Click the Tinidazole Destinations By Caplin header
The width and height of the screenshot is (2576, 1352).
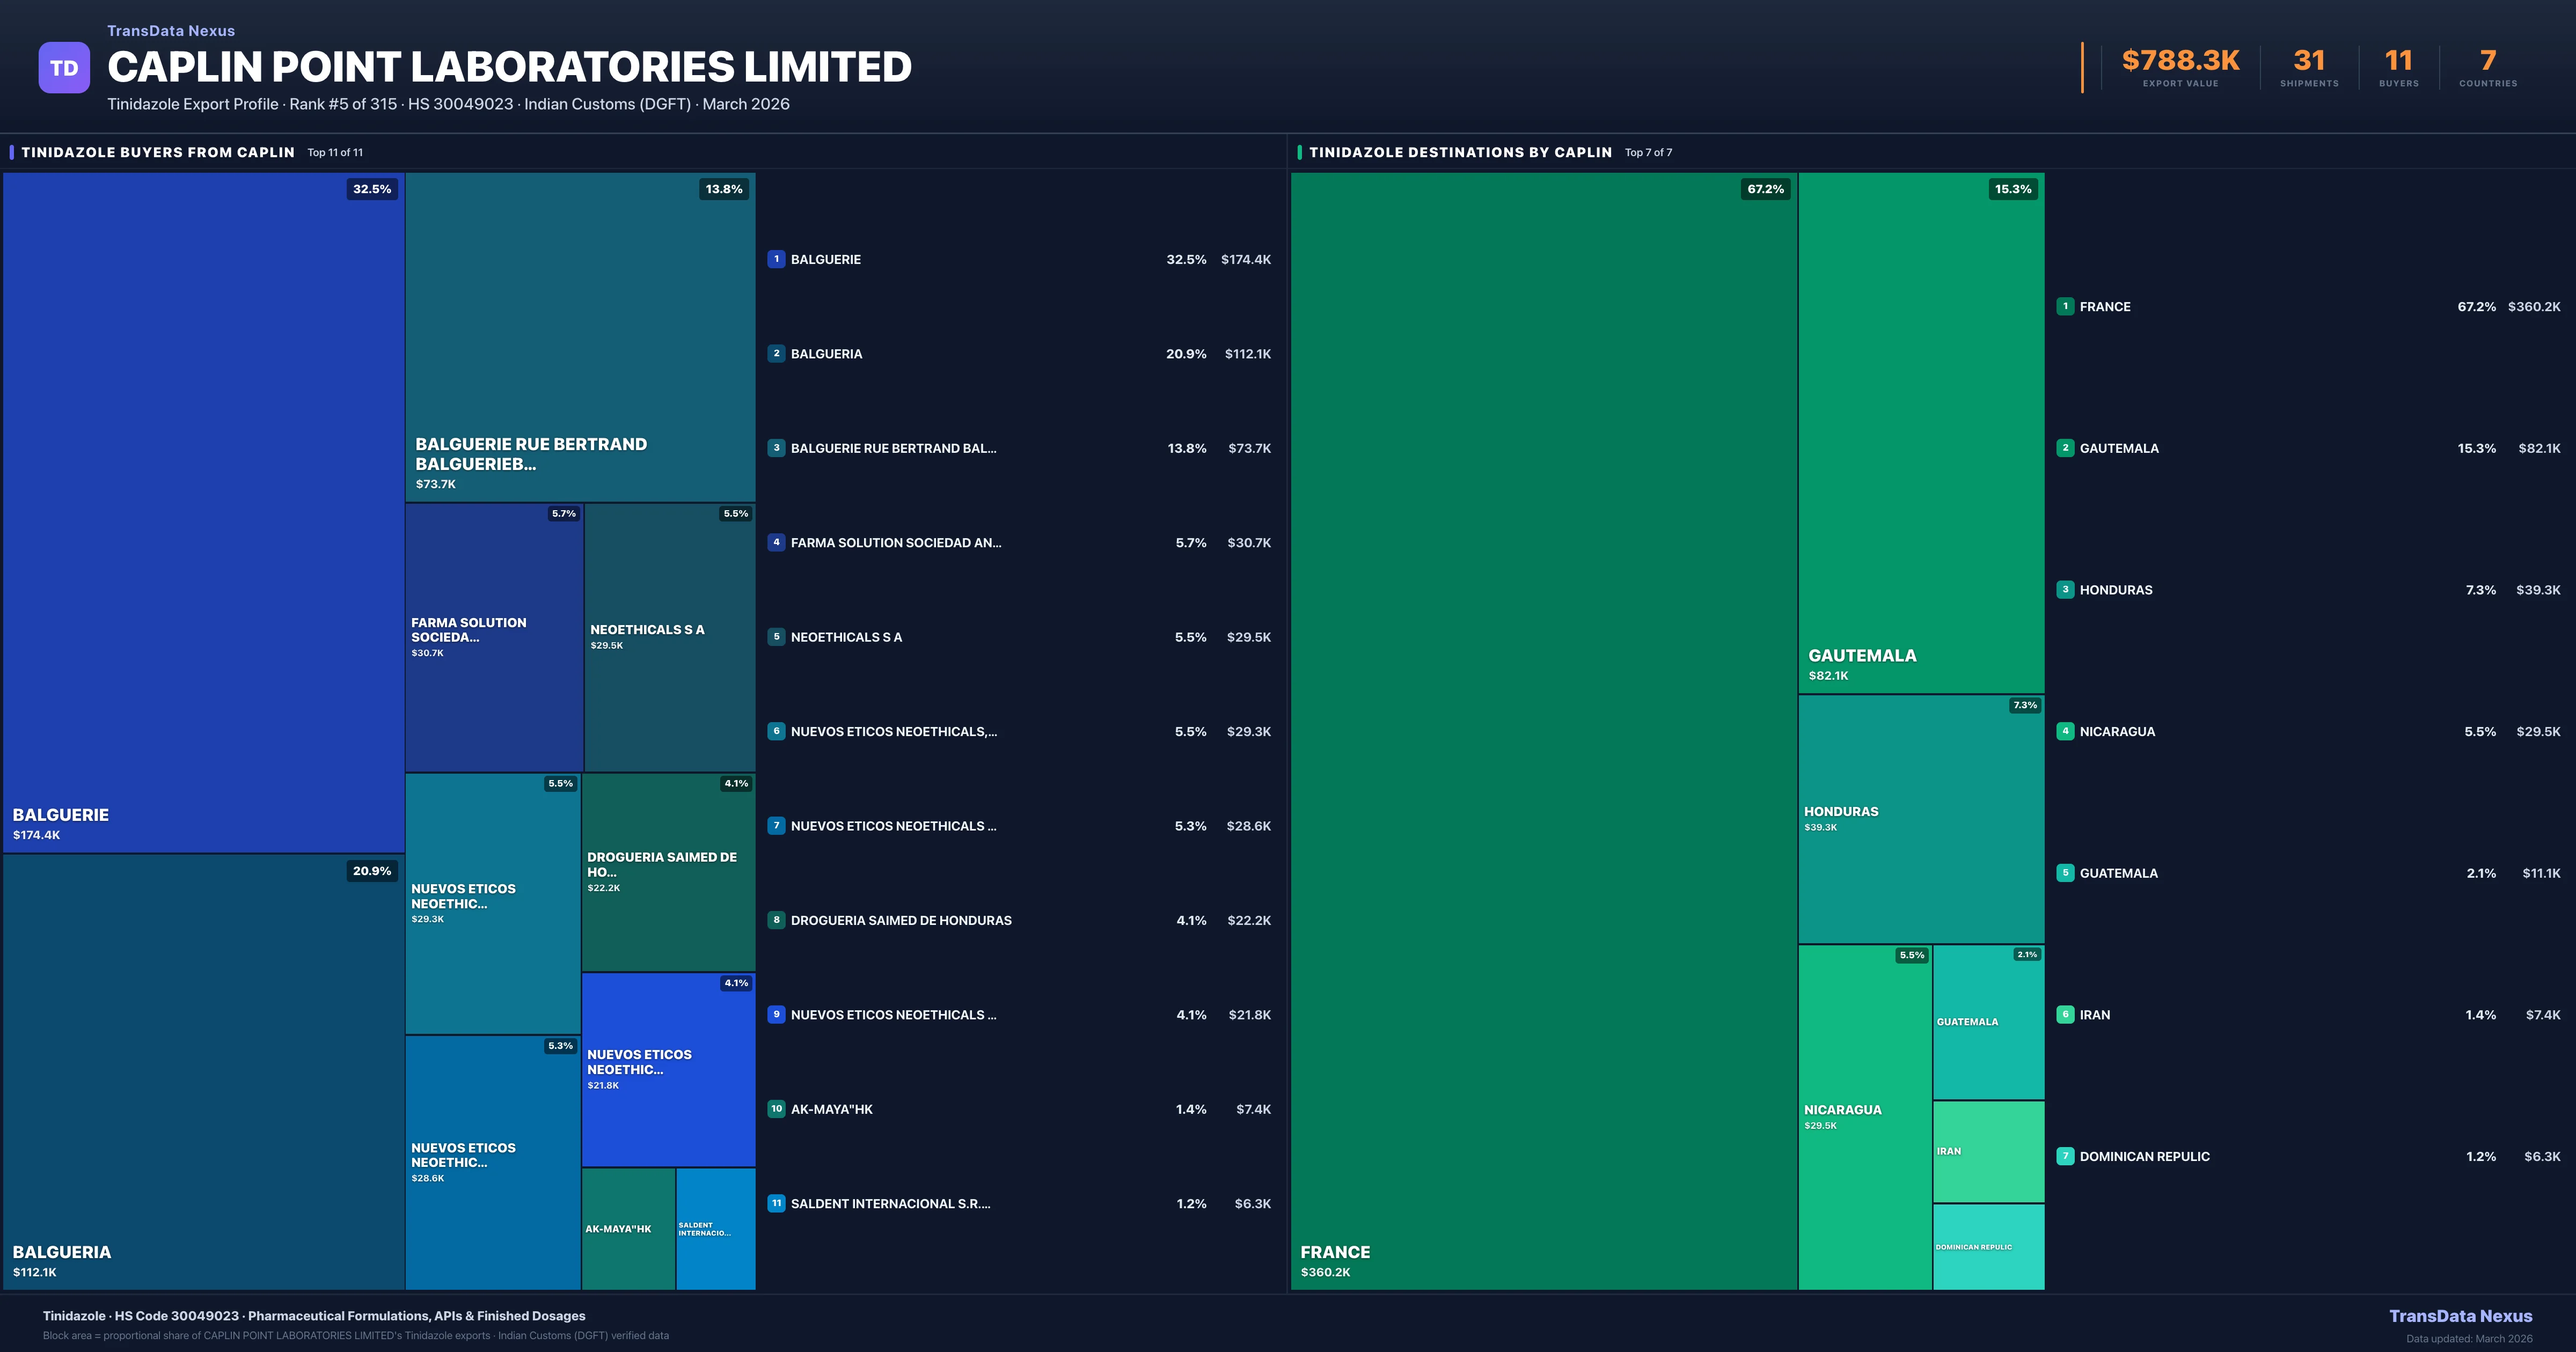coord(1460,152)
